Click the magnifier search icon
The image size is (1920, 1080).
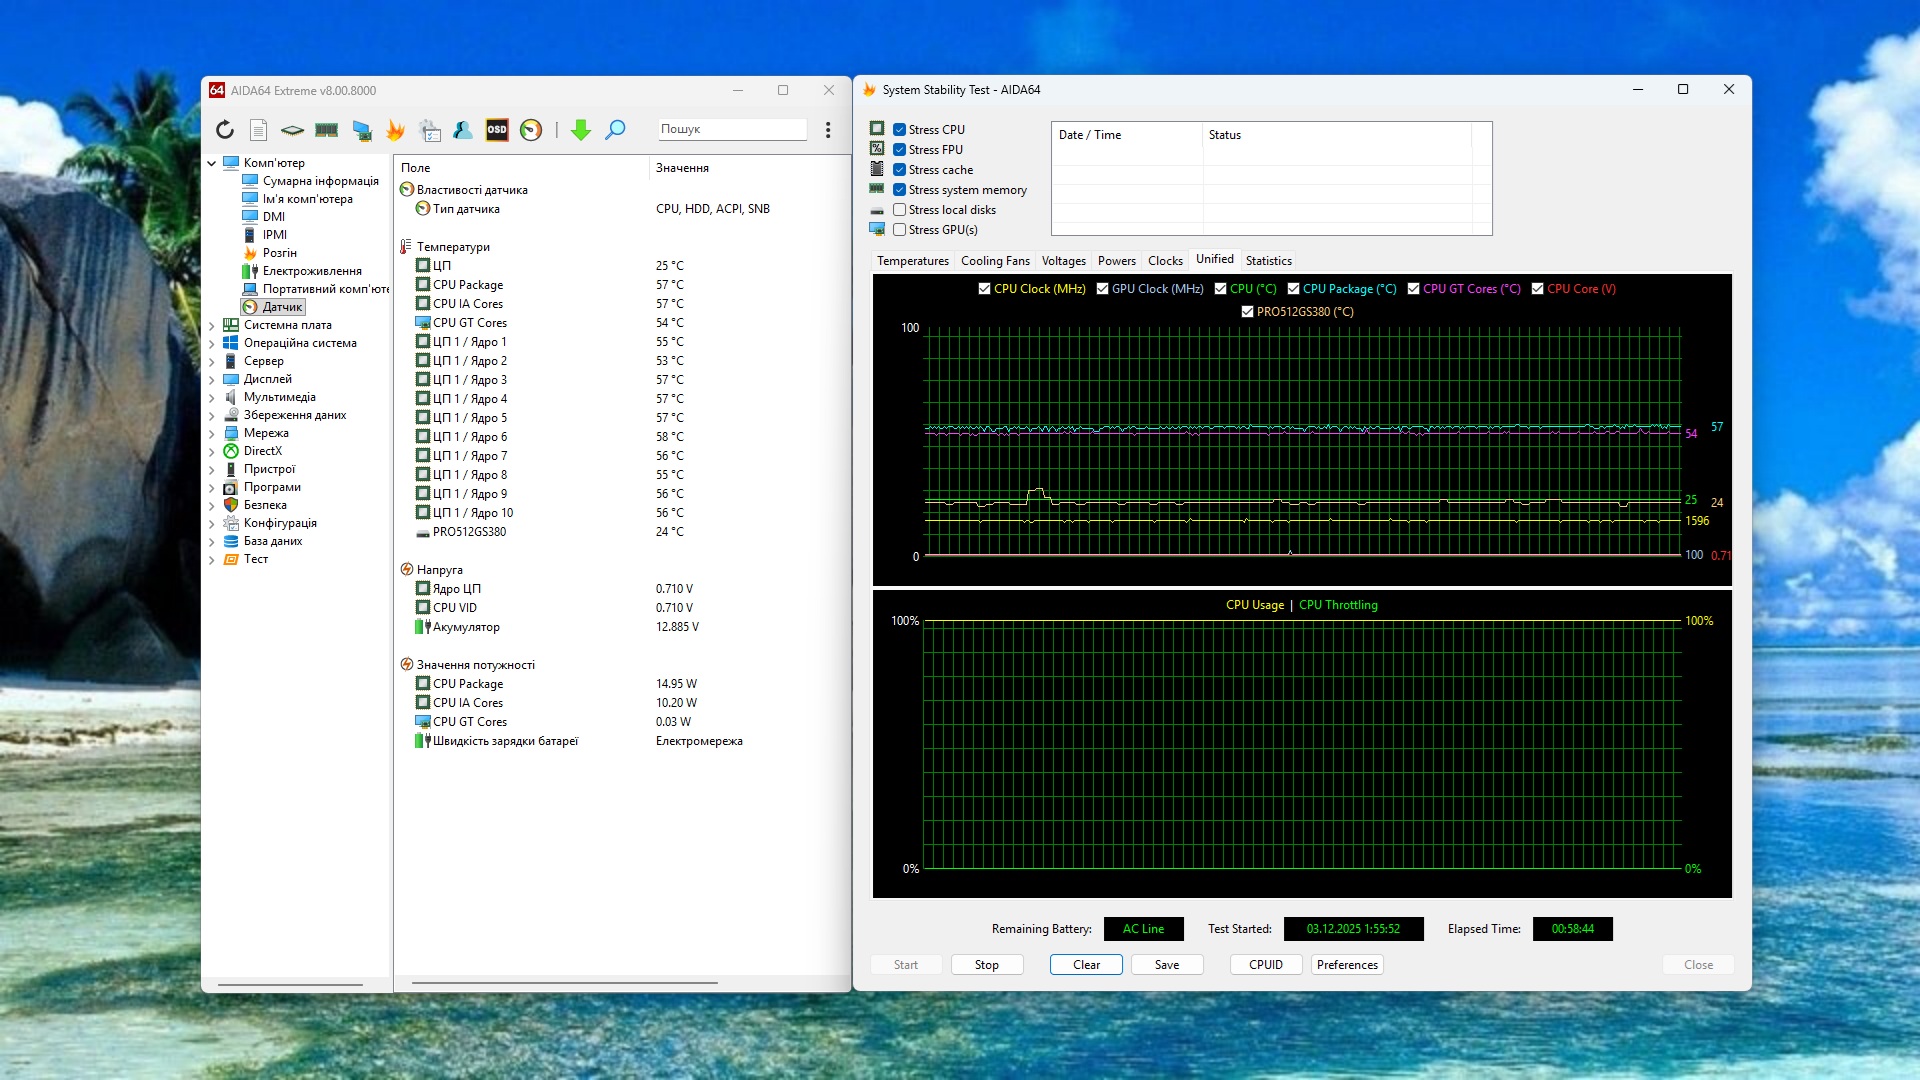point(615,130)
